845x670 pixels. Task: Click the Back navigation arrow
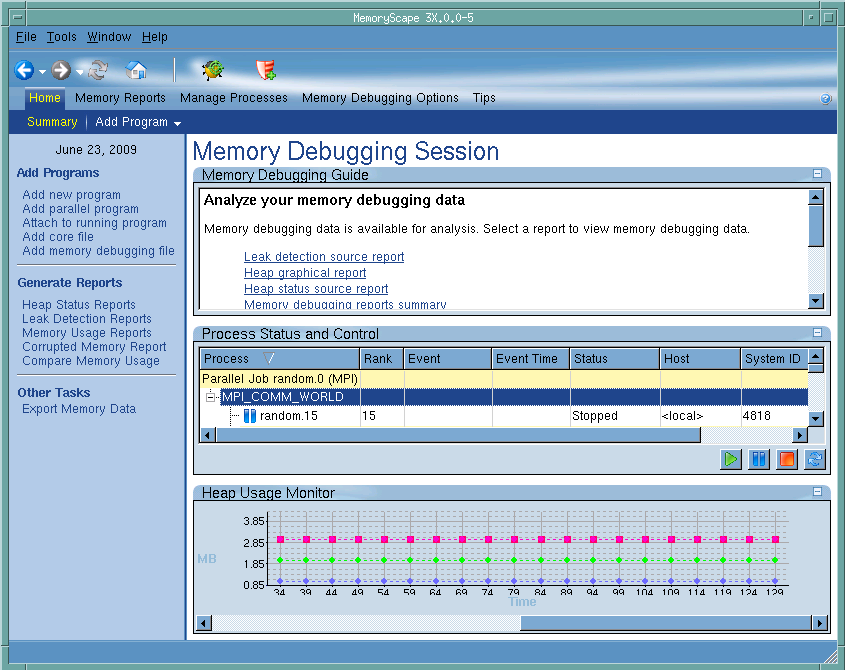pyautogui.click(x=24, y=70)
